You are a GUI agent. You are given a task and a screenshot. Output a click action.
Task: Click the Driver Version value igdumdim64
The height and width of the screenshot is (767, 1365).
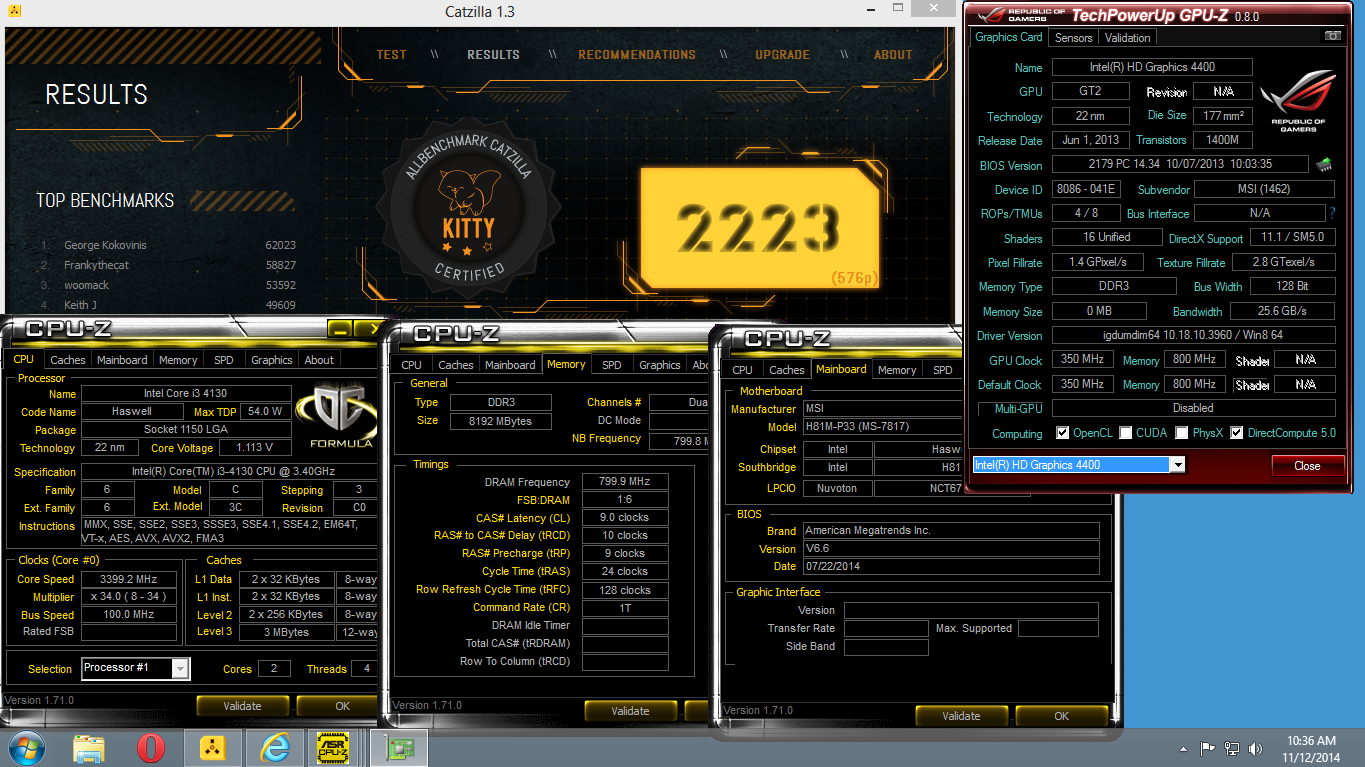click(x=1193, y=336)
